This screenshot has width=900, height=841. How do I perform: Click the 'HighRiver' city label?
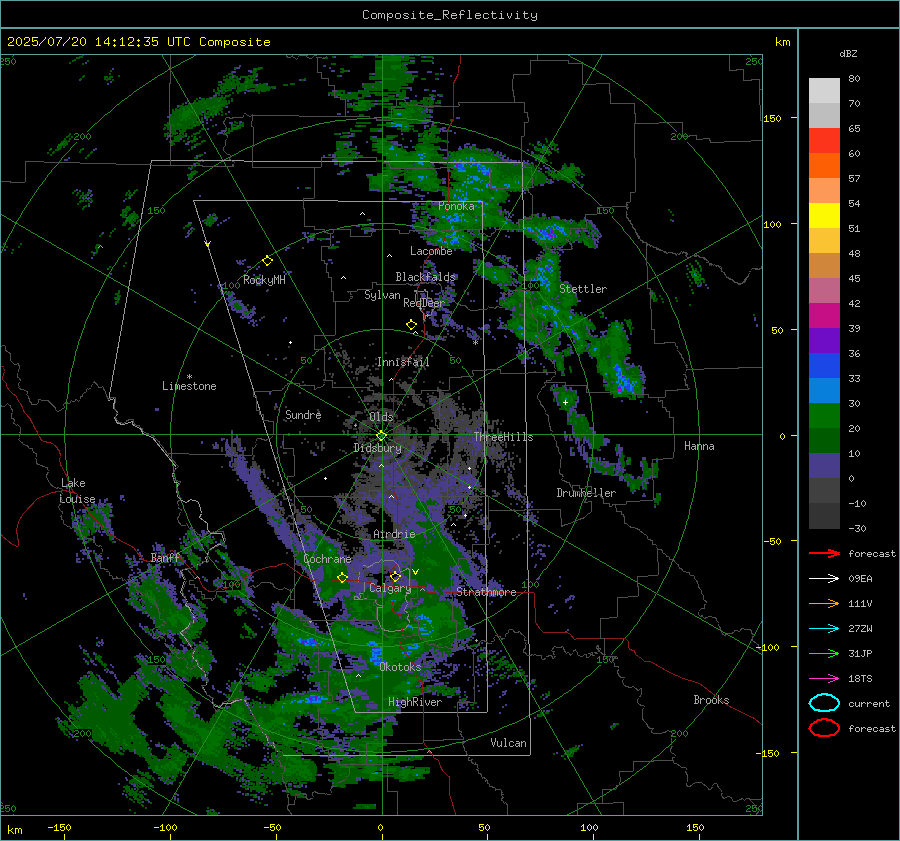(x=415, y=702)
